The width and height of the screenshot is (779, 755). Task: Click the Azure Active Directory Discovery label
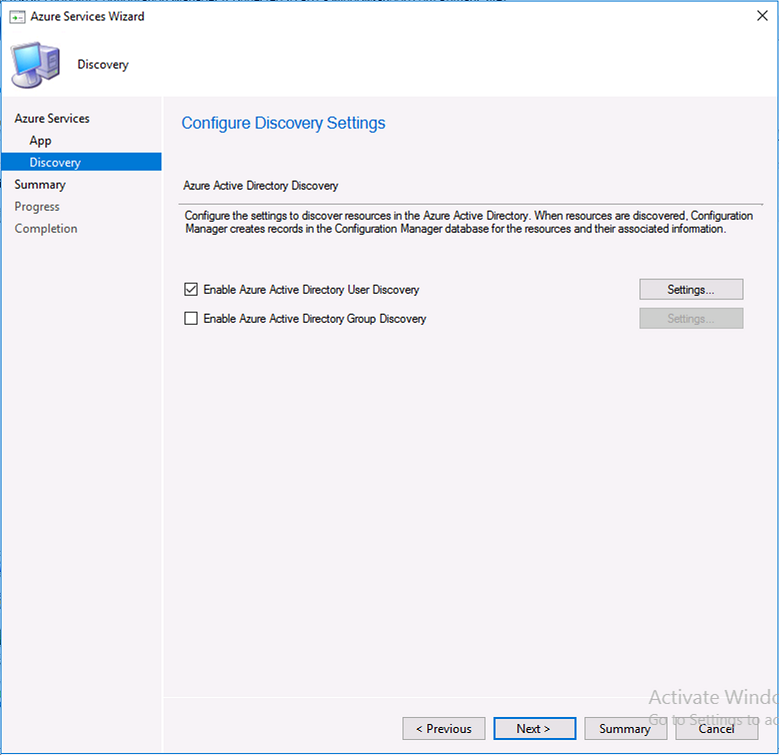point(260,185)
